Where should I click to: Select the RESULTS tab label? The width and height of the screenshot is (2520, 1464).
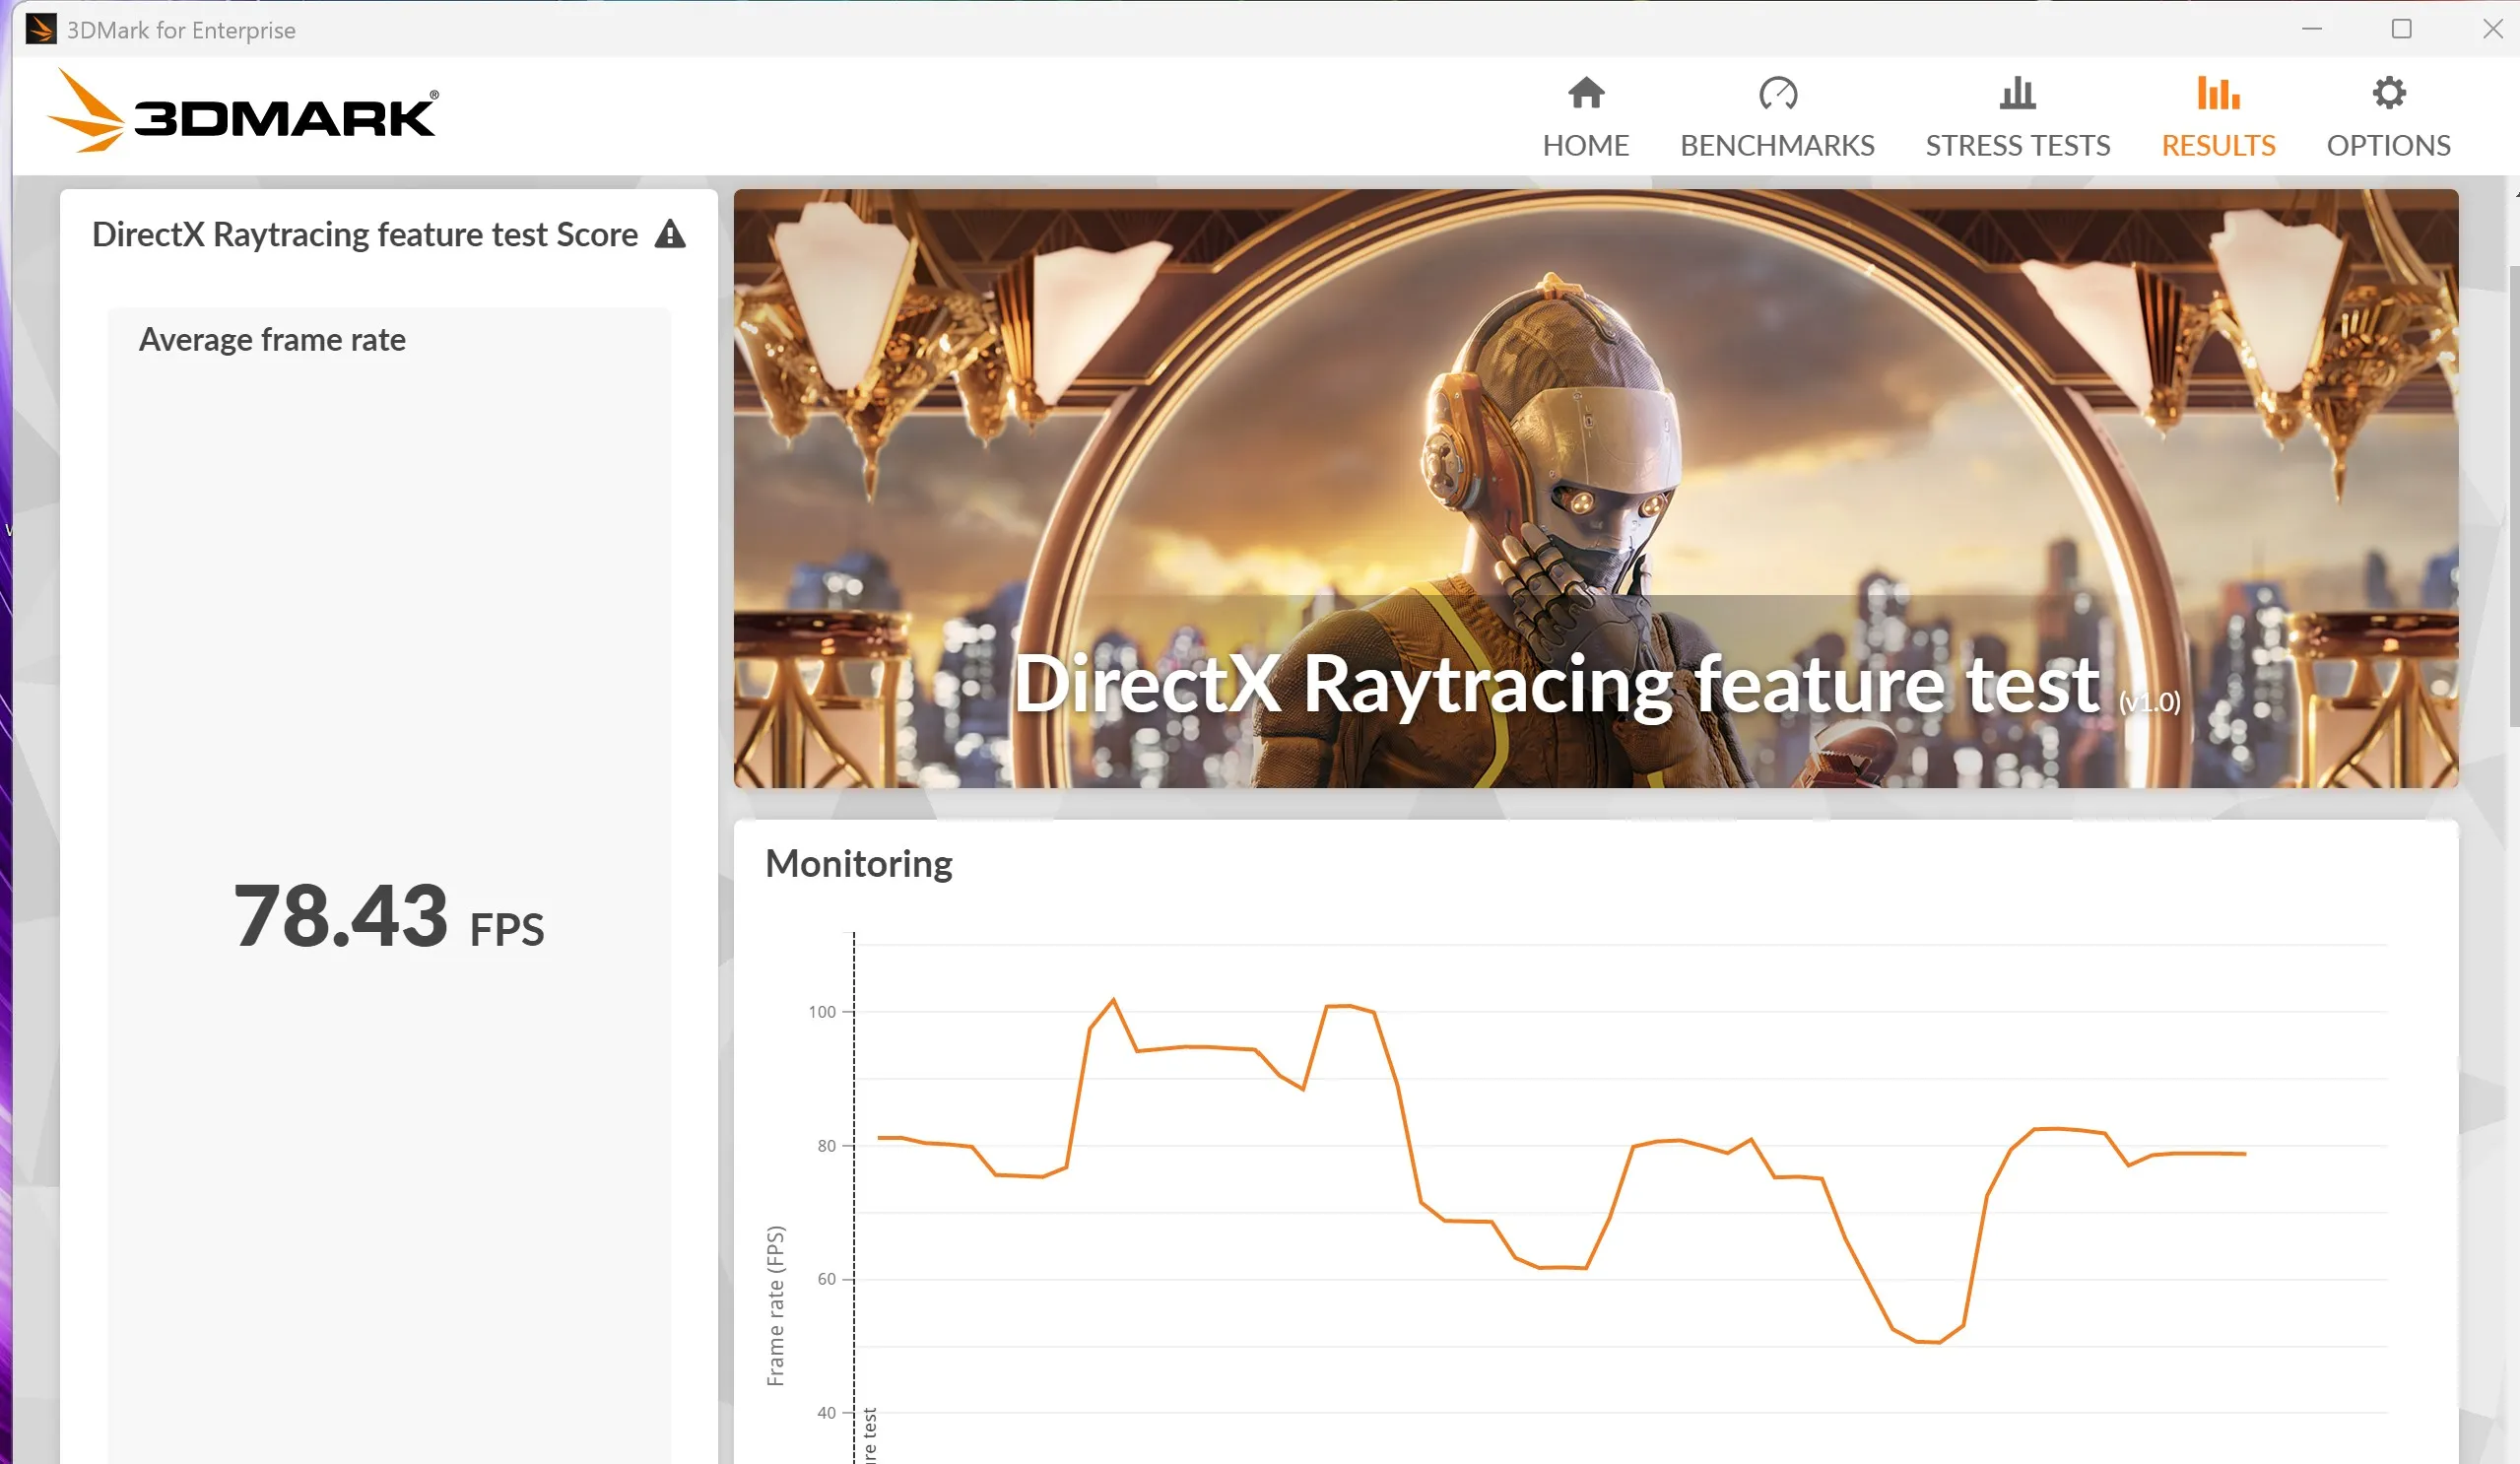pyautogui.click(x=2218, y=146)
